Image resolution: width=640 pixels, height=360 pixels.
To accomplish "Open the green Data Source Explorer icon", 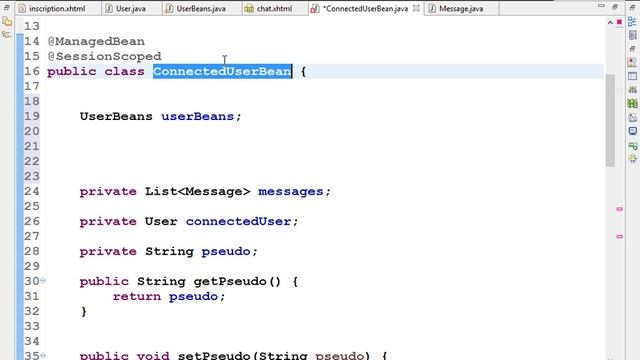I will [632, 103].
